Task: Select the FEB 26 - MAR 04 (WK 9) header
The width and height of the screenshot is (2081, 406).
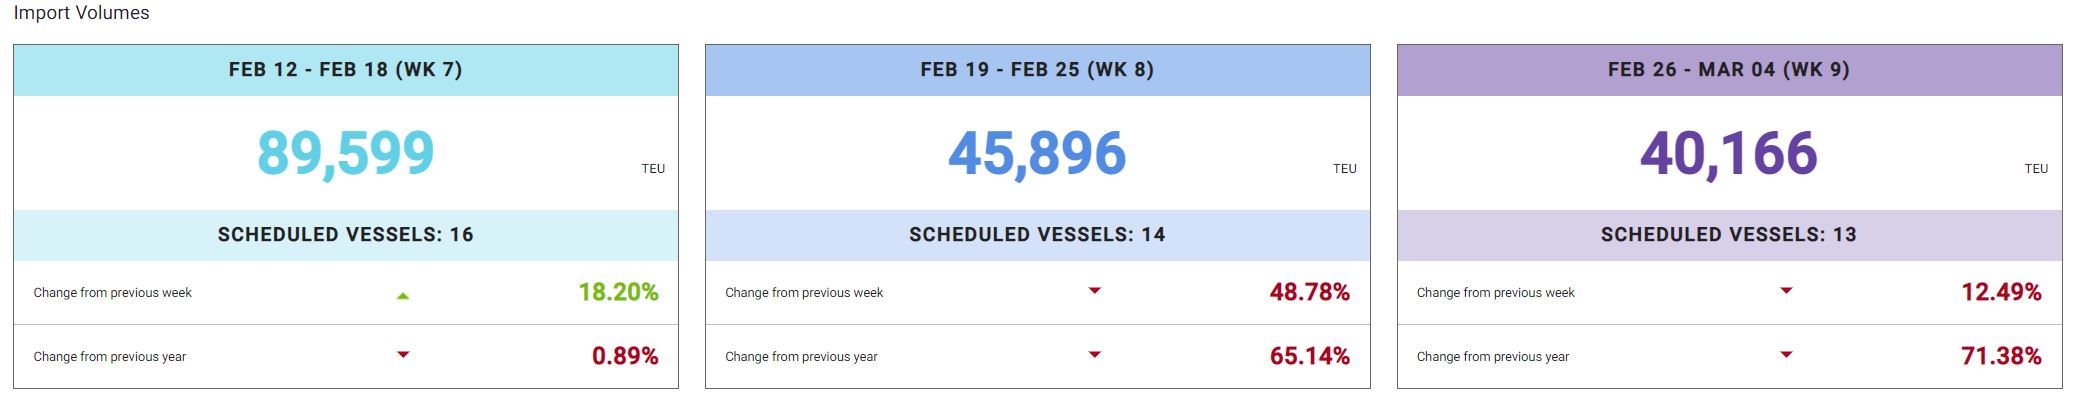Action: 1728,70
